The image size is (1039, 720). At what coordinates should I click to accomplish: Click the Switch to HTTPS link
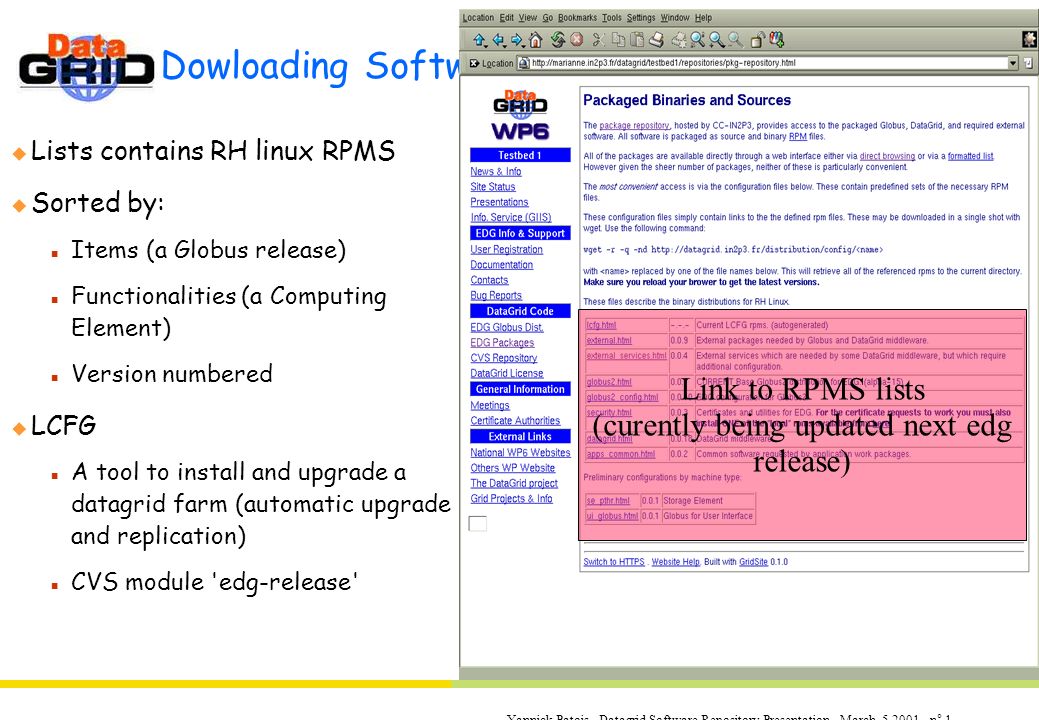click(614, 562)
